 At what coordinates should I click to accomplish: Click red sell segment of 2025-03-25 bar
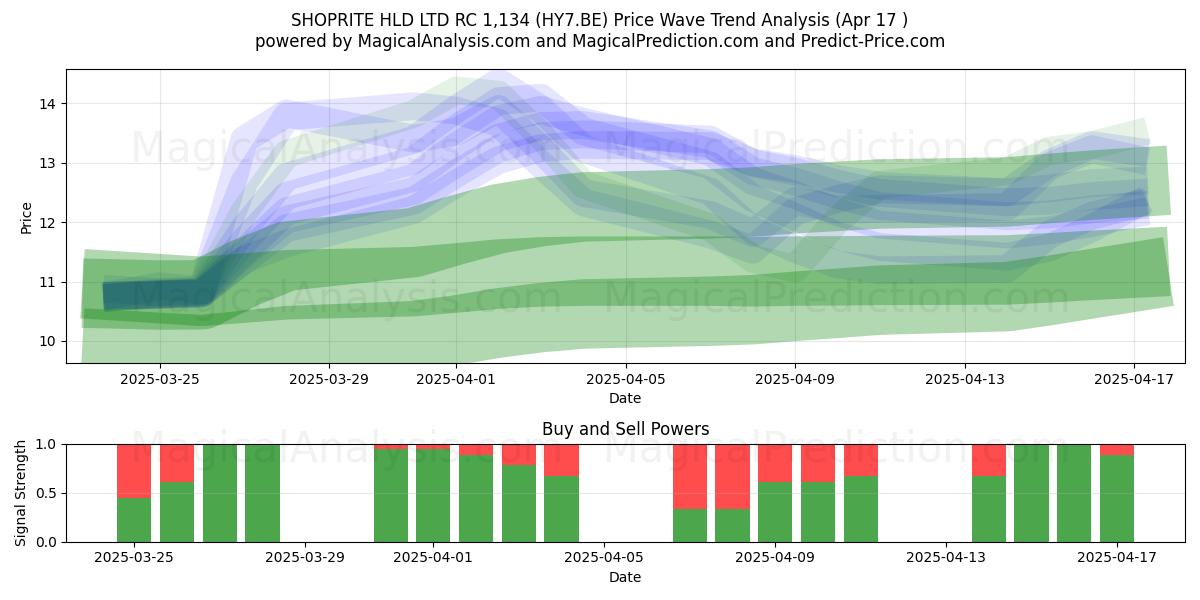click(134, 471)
